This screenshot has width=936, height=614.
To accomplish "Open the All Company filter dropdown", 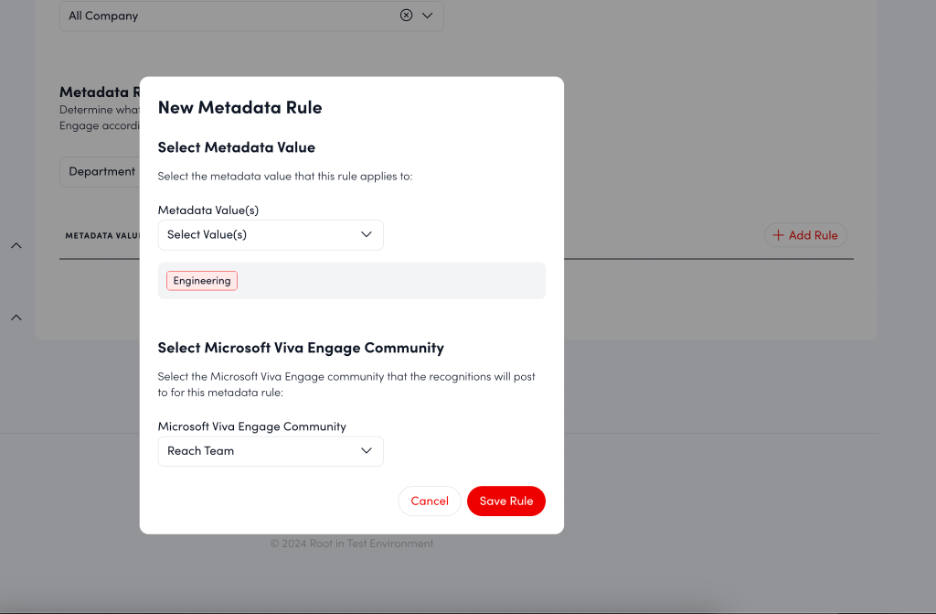I will [x=250, y=15].
